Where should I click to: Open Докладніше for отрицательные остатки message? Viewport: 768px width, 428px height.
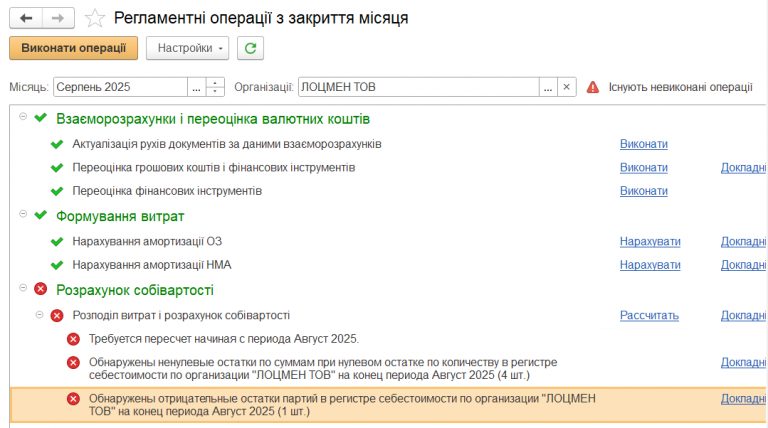point(744,399)
